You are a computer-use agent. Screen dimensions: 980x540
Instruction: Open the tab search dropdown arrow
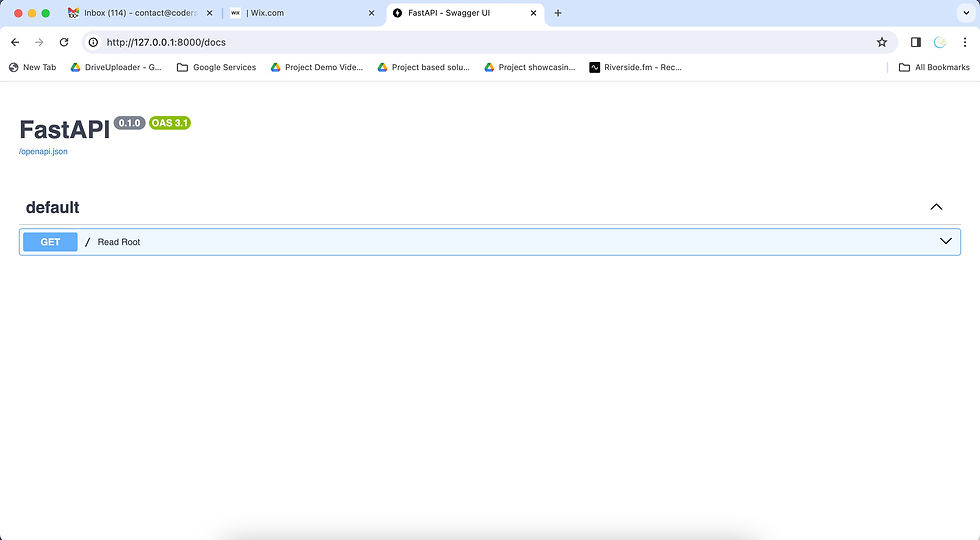click(966, 12)
